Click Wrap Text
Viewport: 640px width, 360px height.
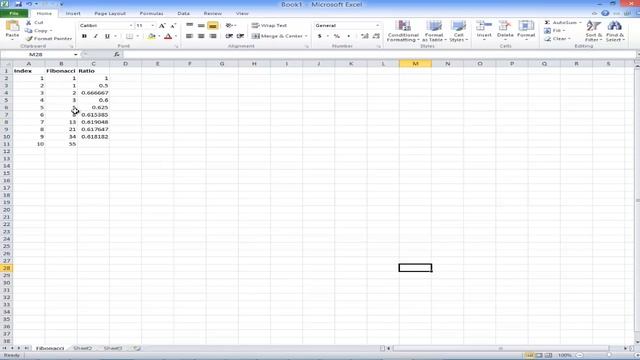coord(269,26)
